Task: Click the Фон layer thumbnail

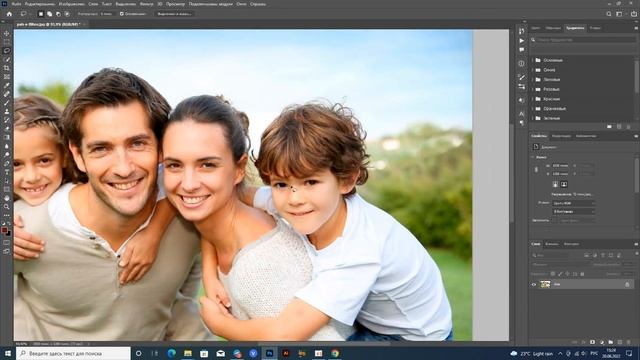Action: click(545, 284)
